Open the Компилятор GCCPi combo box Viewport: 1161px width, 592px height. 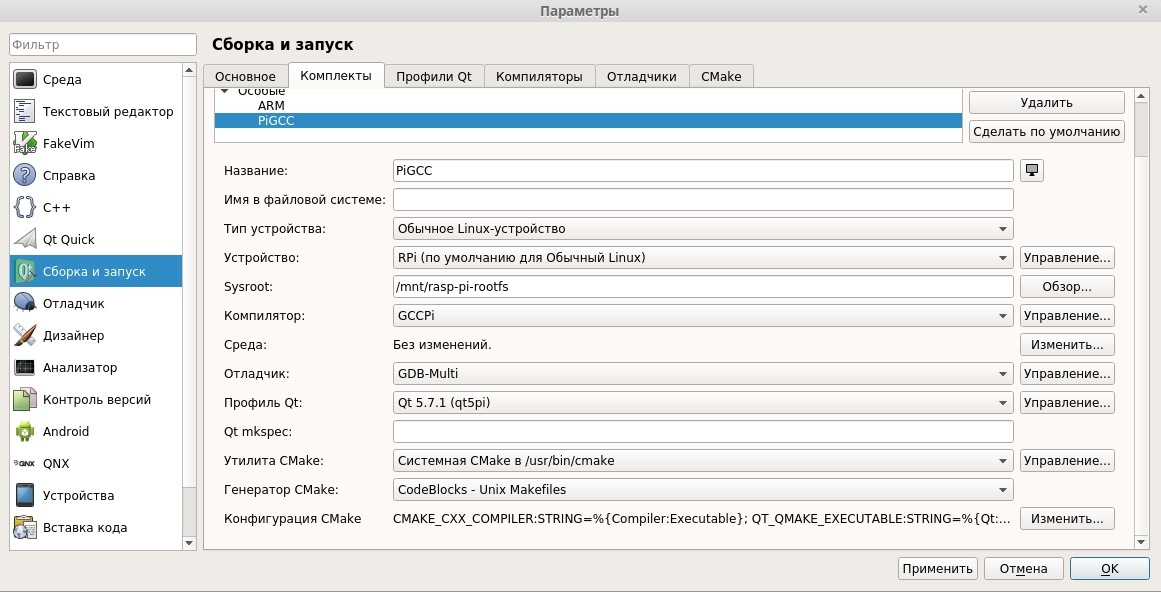coord(703,316)
